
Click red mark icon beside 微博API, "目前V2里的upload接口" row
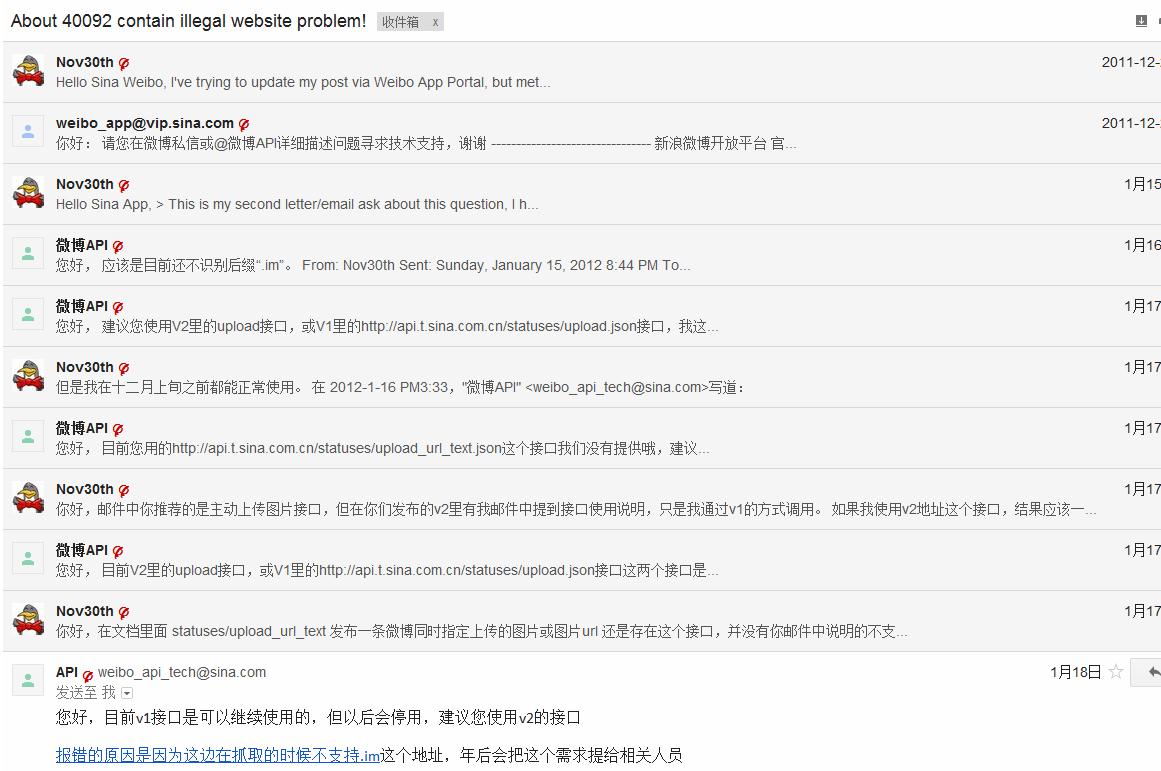pos(118,551)
